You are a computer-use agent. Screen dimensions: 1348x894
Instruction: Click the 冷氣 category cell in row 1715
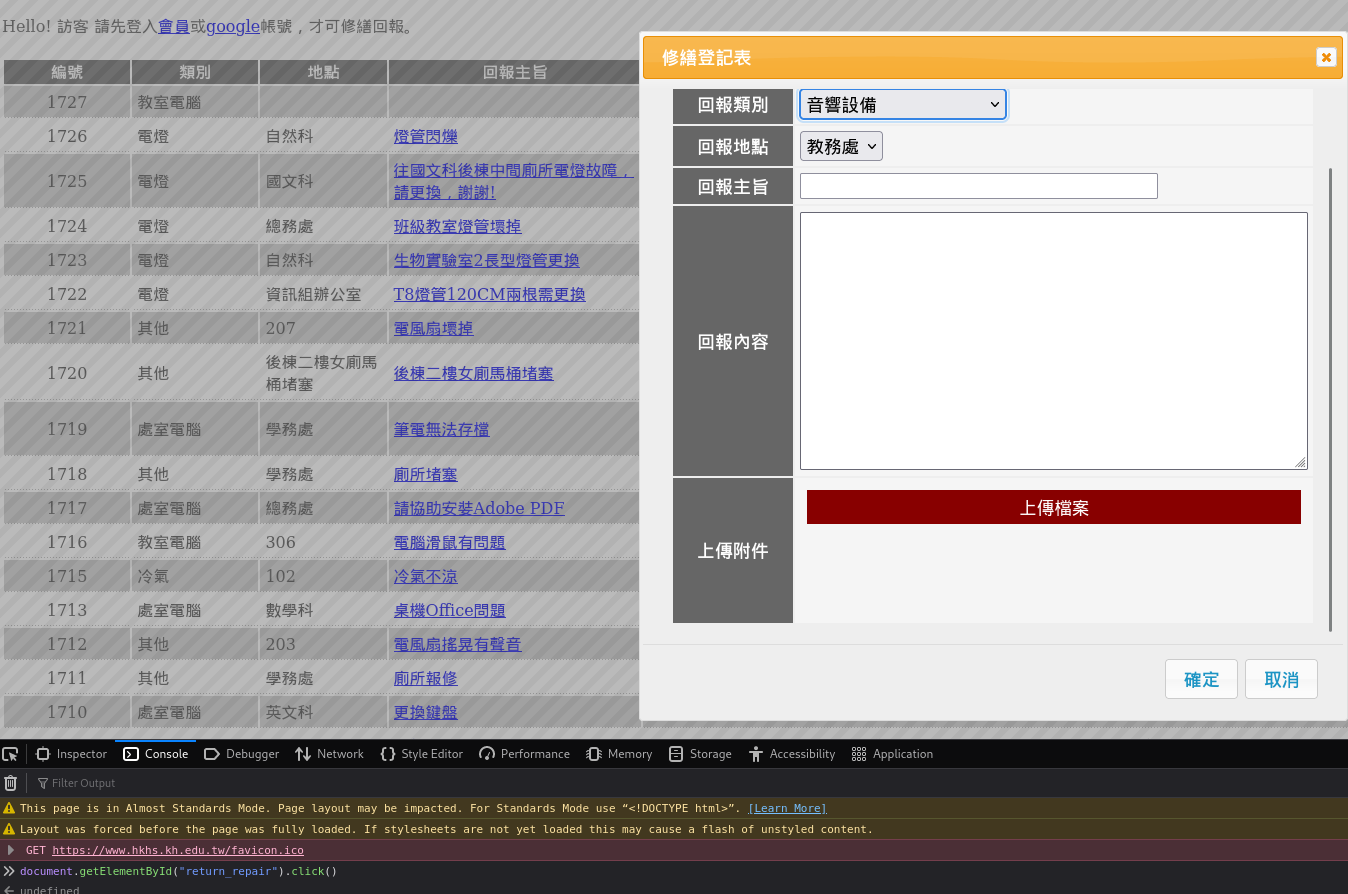coord(195,576)
